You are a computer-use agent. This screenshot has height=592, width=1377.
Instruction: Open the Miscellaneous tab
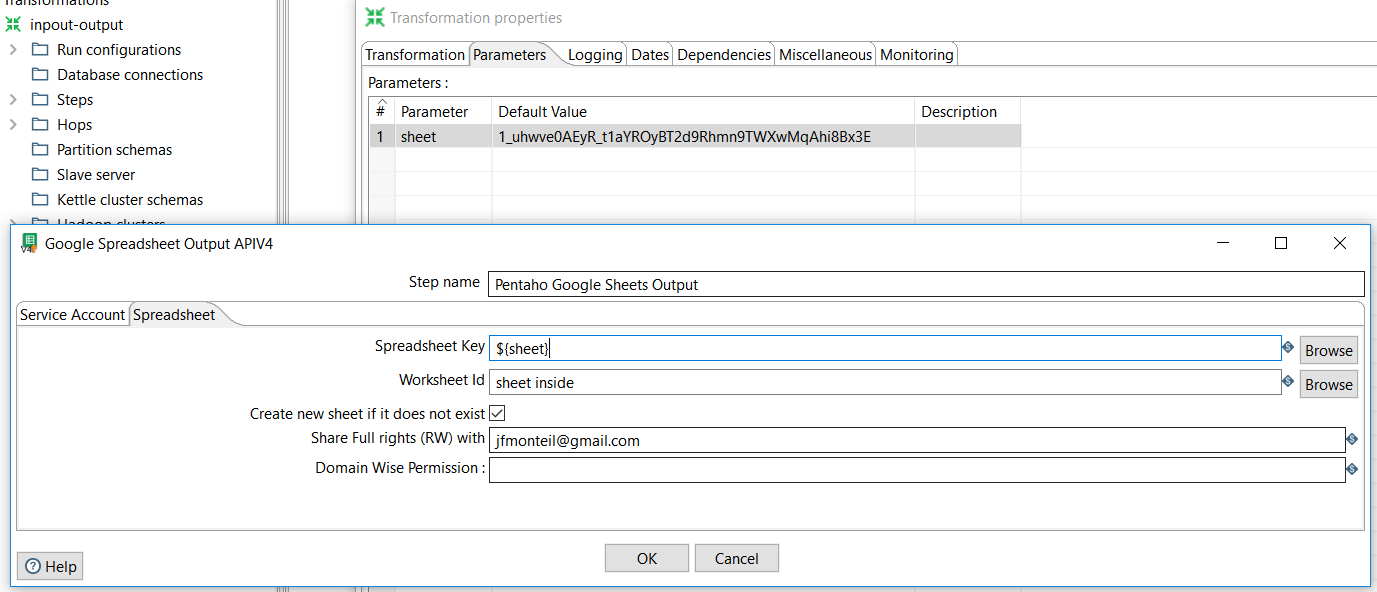[826, 55]
